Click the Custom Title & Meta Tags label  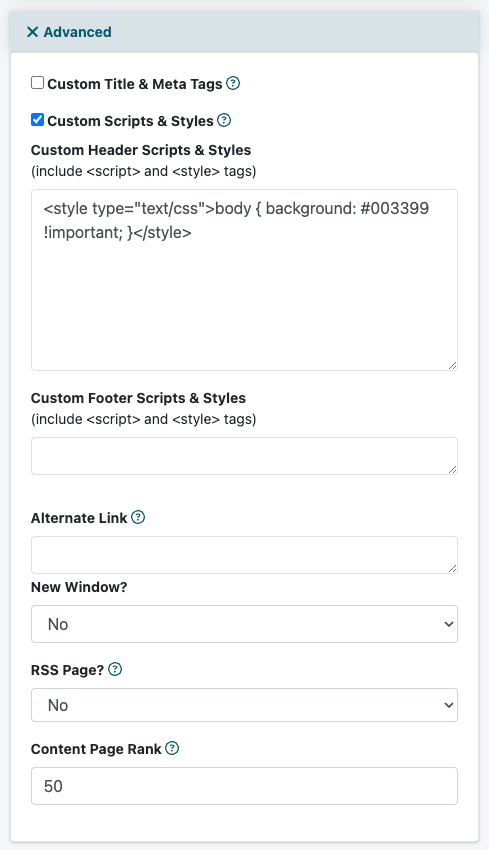pyautogui.click(x=135, y=84)
